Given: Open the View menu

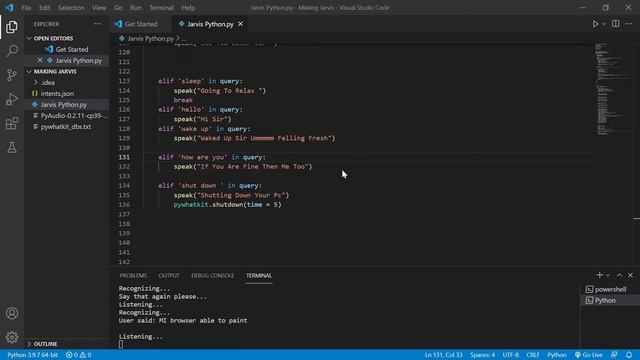Looking at the screenshot, I should click(99, 8).
